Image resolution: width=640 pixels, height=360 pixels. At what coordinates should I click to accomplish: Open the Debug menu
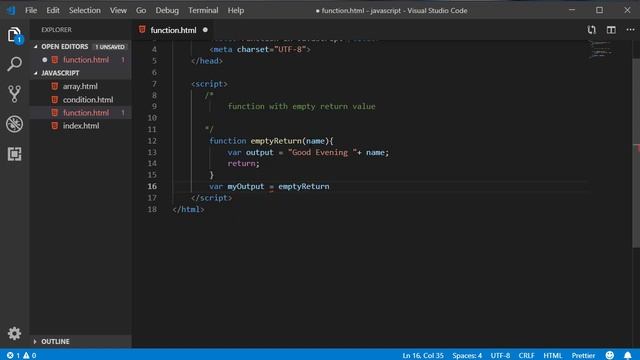167,10
